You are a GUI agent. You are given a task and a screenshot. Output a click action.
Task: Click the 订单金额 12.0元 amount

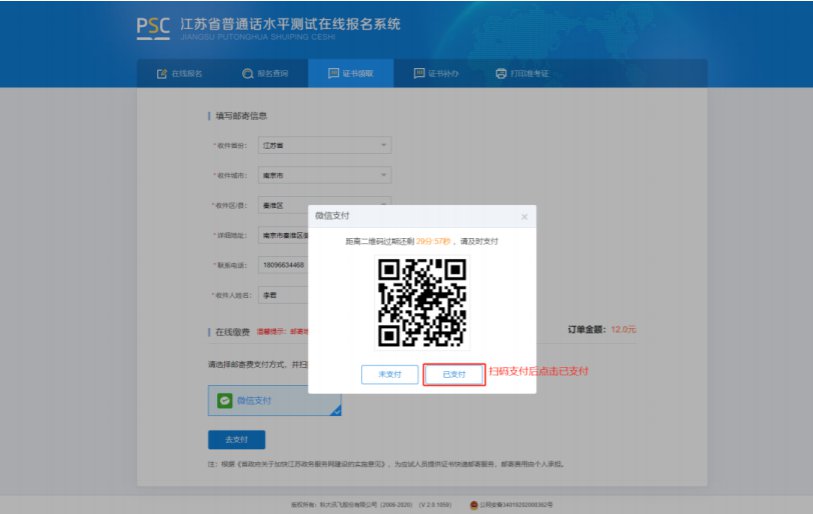coord(602,329)
